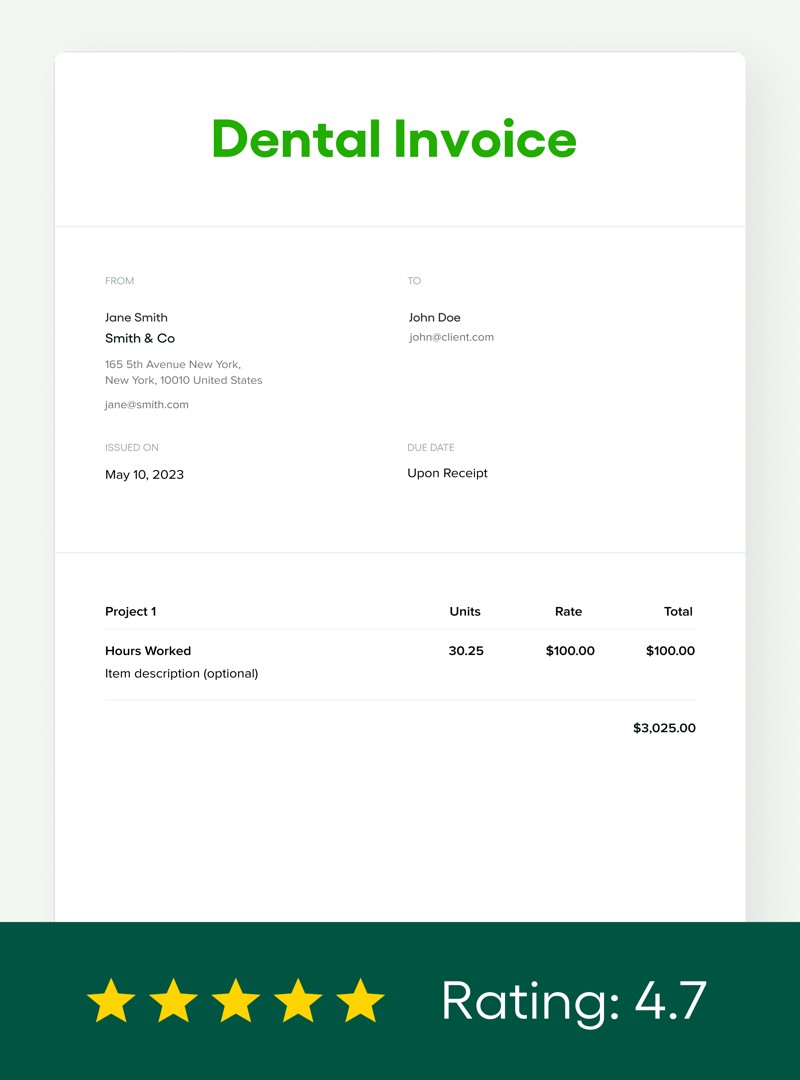Select the name Jane Smith
800x1080 pixels.
coord(136,318)
